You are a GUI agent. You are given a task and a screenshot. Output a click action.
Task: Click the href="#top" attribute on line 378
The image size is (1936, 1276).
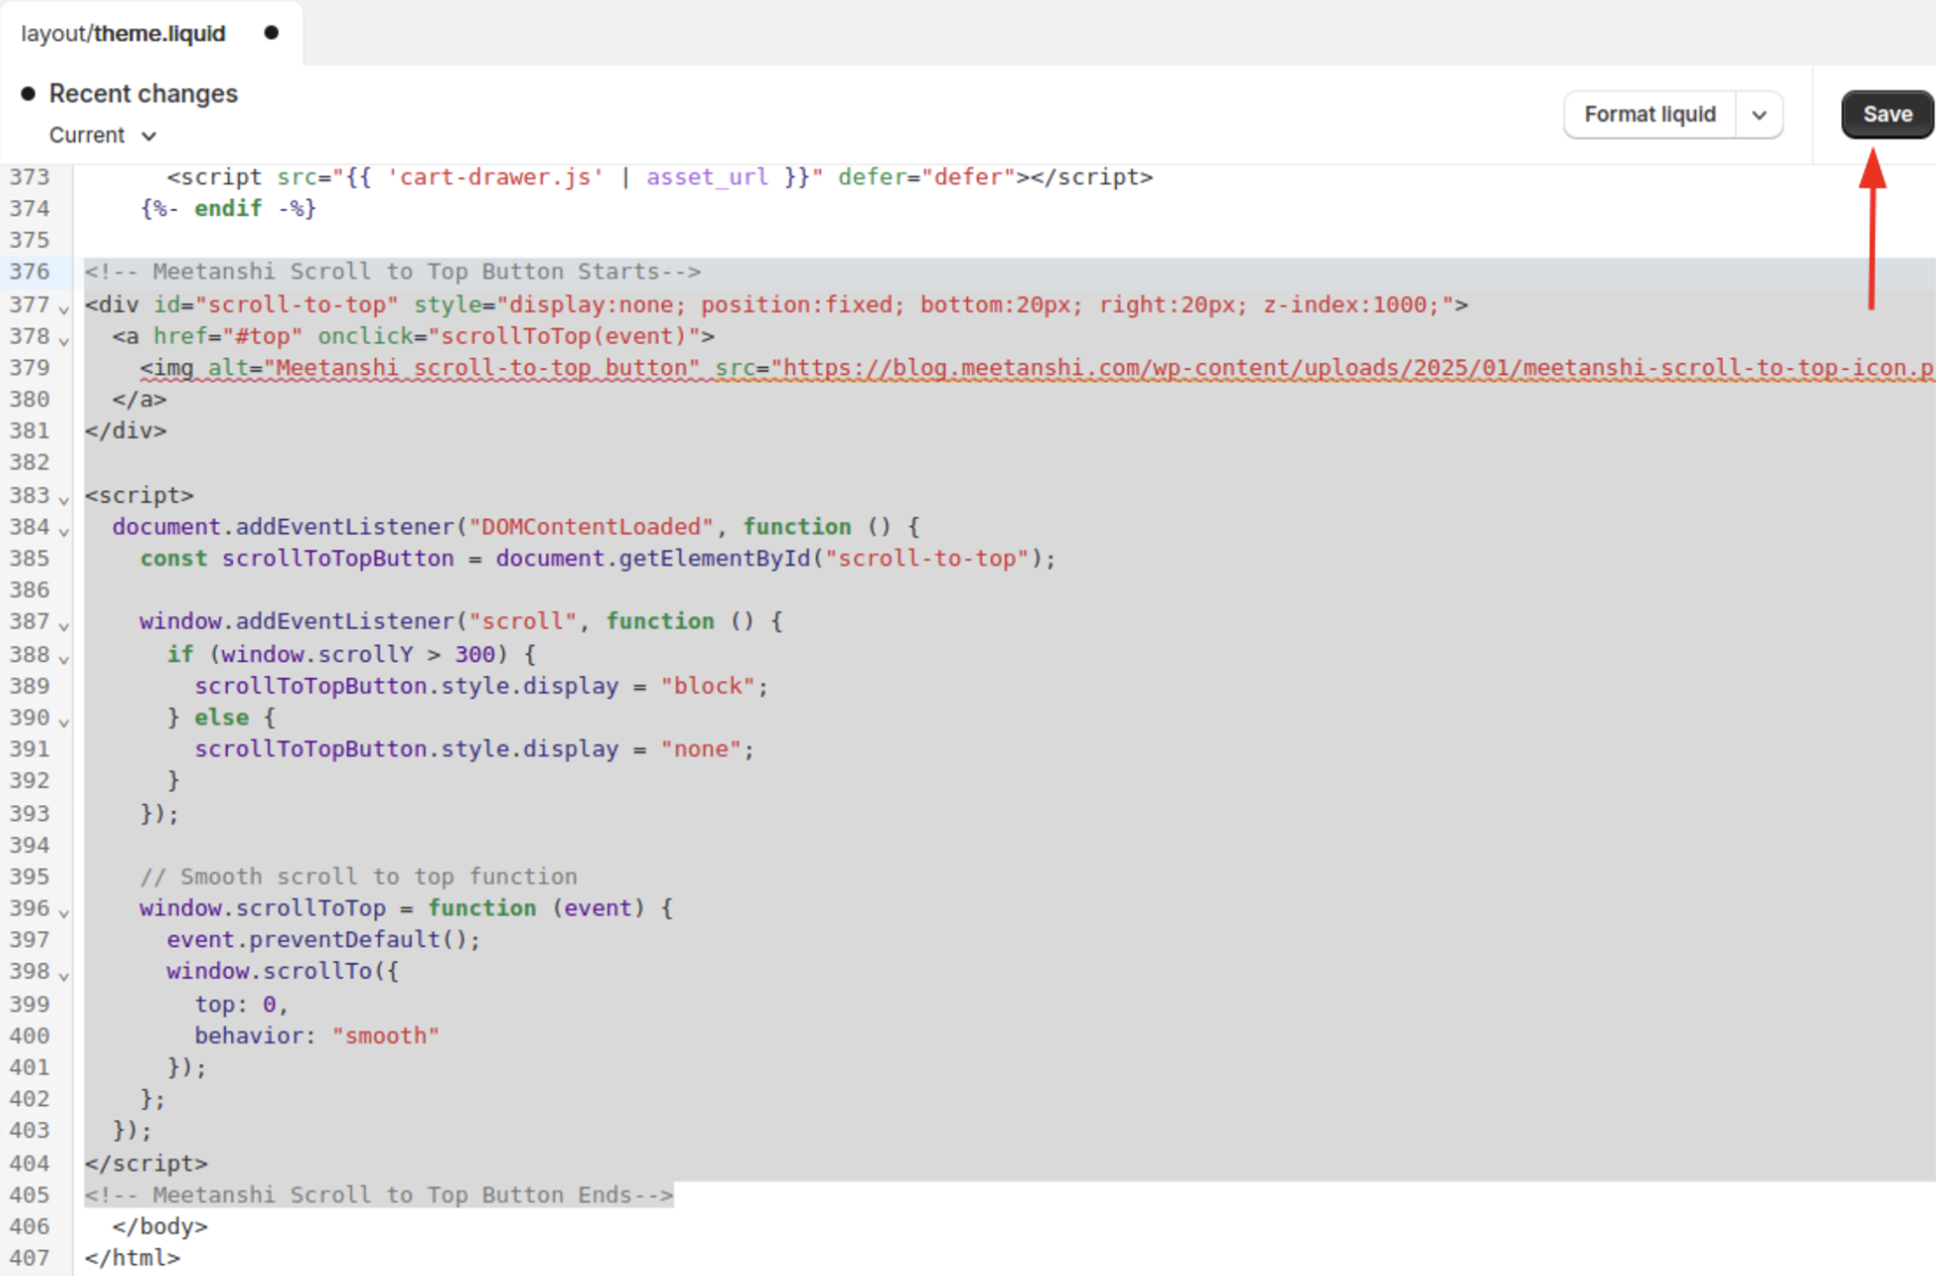click(227, 336)
